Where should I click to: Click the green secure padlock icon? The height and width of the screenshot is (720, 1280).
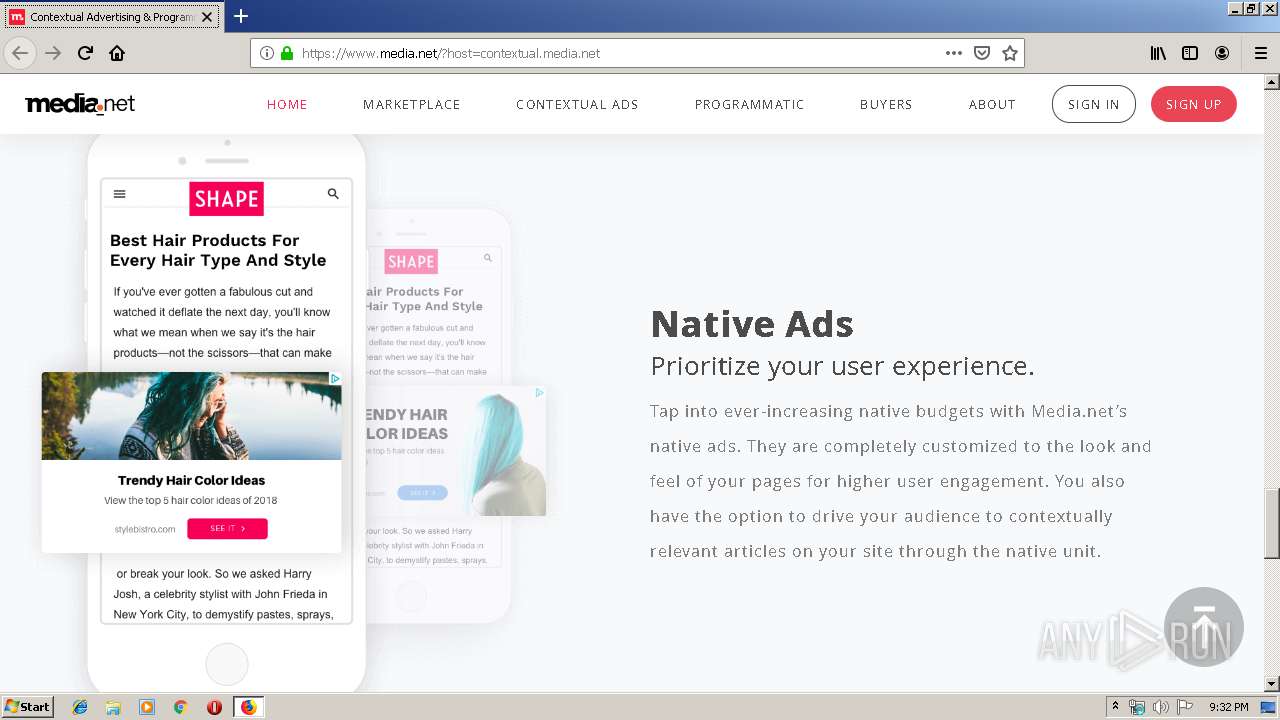[x=287, y=53]
